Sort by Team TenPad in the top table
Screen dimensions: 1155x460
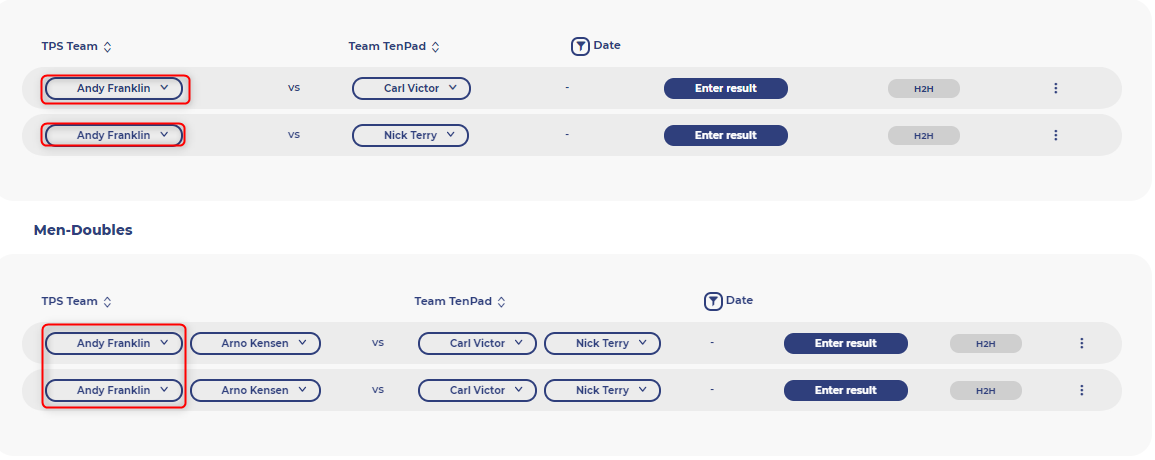(436, 47)
